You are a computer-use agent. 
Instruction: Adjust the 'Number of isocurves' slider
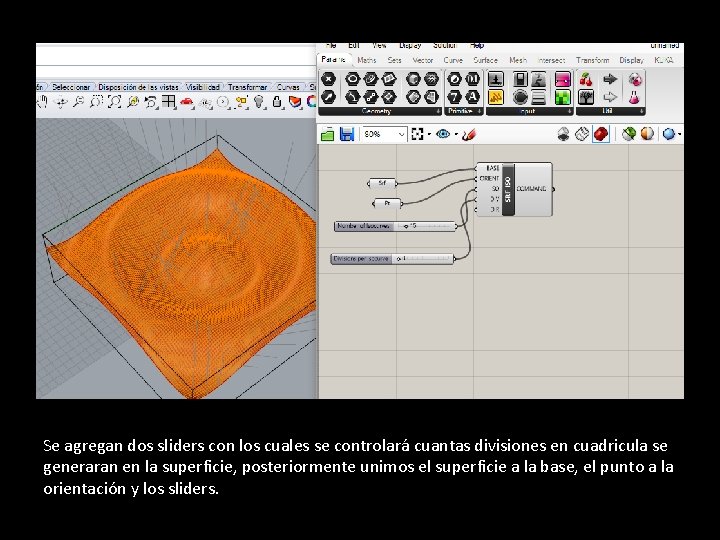(395, 226)
